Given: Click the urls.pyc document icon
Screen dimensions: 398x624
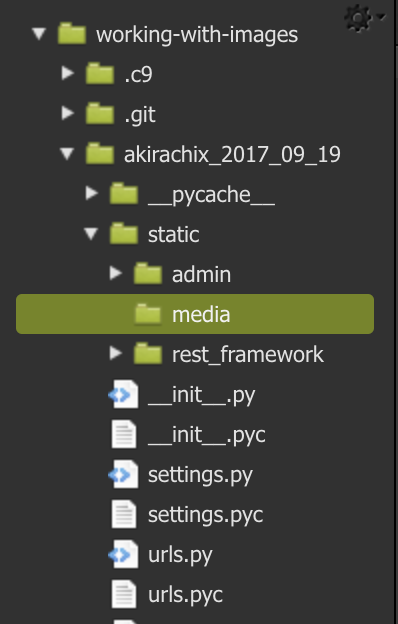Looking at the screenshot, I should point(124,594).
